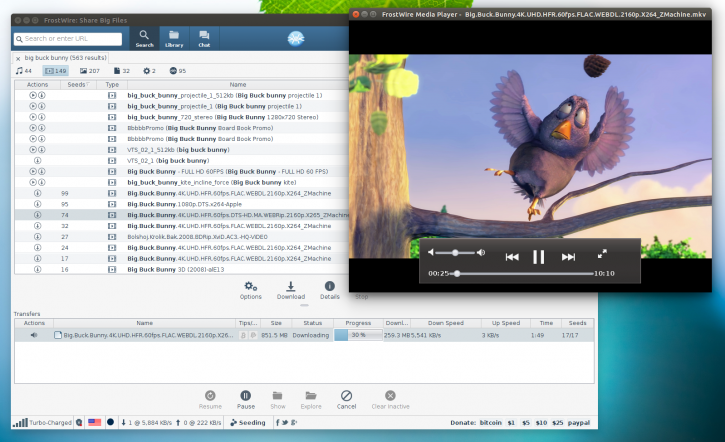Sort transfers by Down Speed column

click(446, 323)
